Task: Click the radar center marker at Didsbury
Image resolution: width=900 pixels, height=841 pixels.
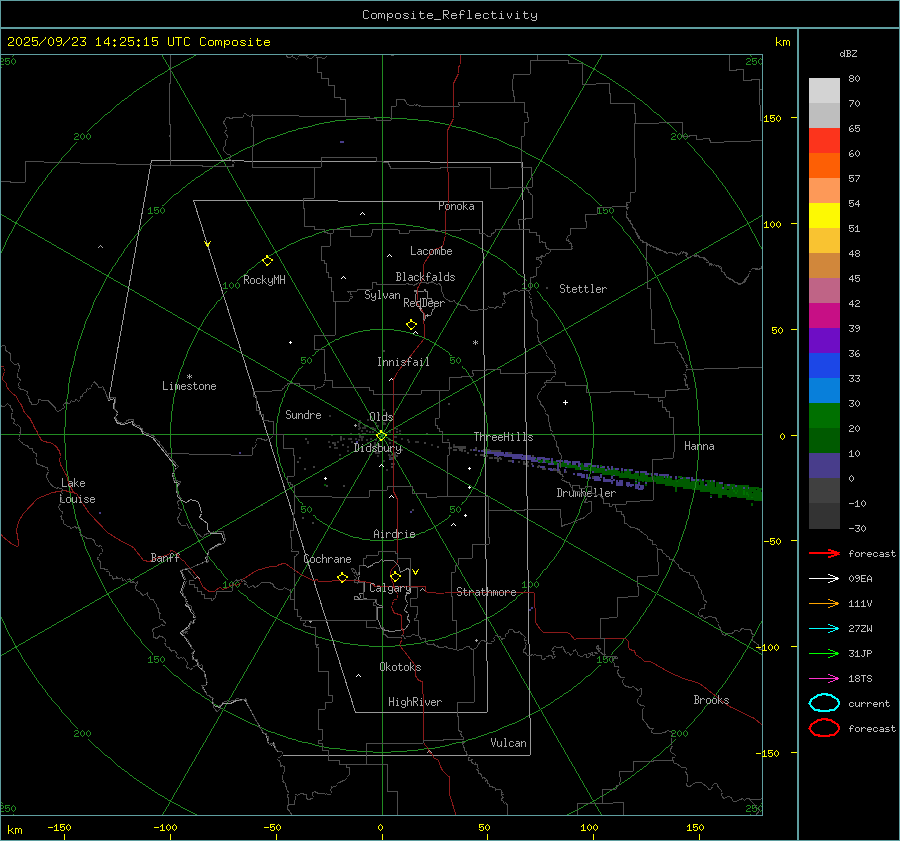Action: (x=381, y=435)
